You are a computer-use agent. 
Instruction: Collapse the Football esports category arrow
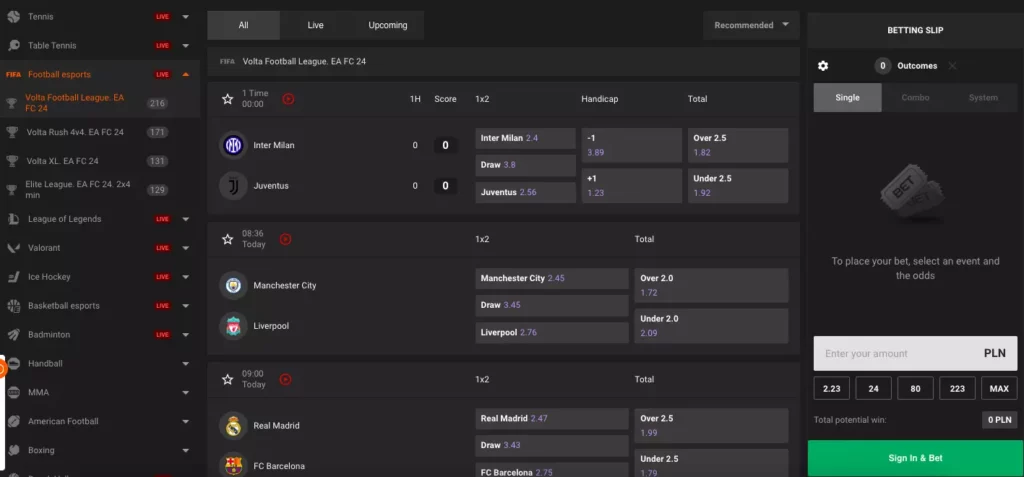185,74
